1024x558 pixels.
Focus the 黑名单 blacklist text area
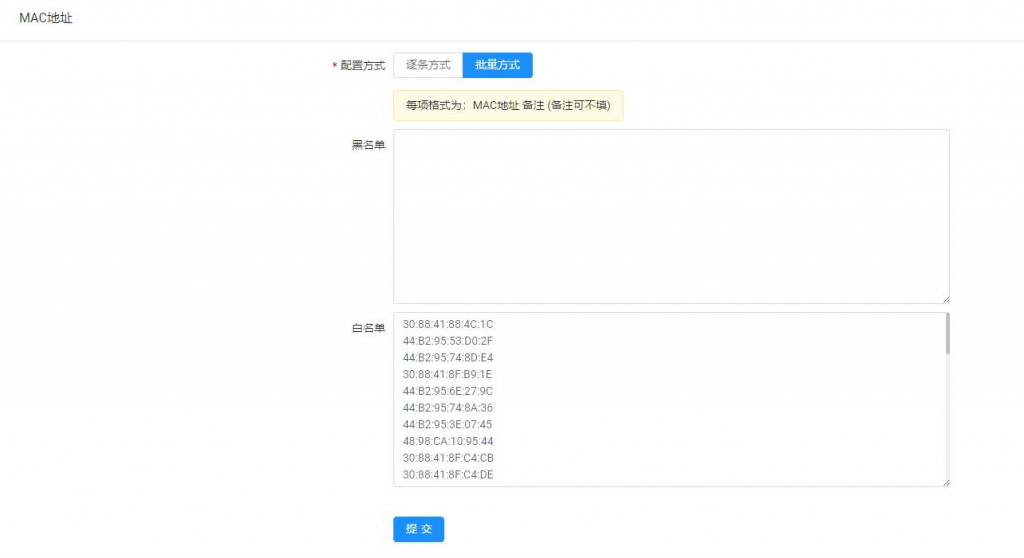[670, 216]
